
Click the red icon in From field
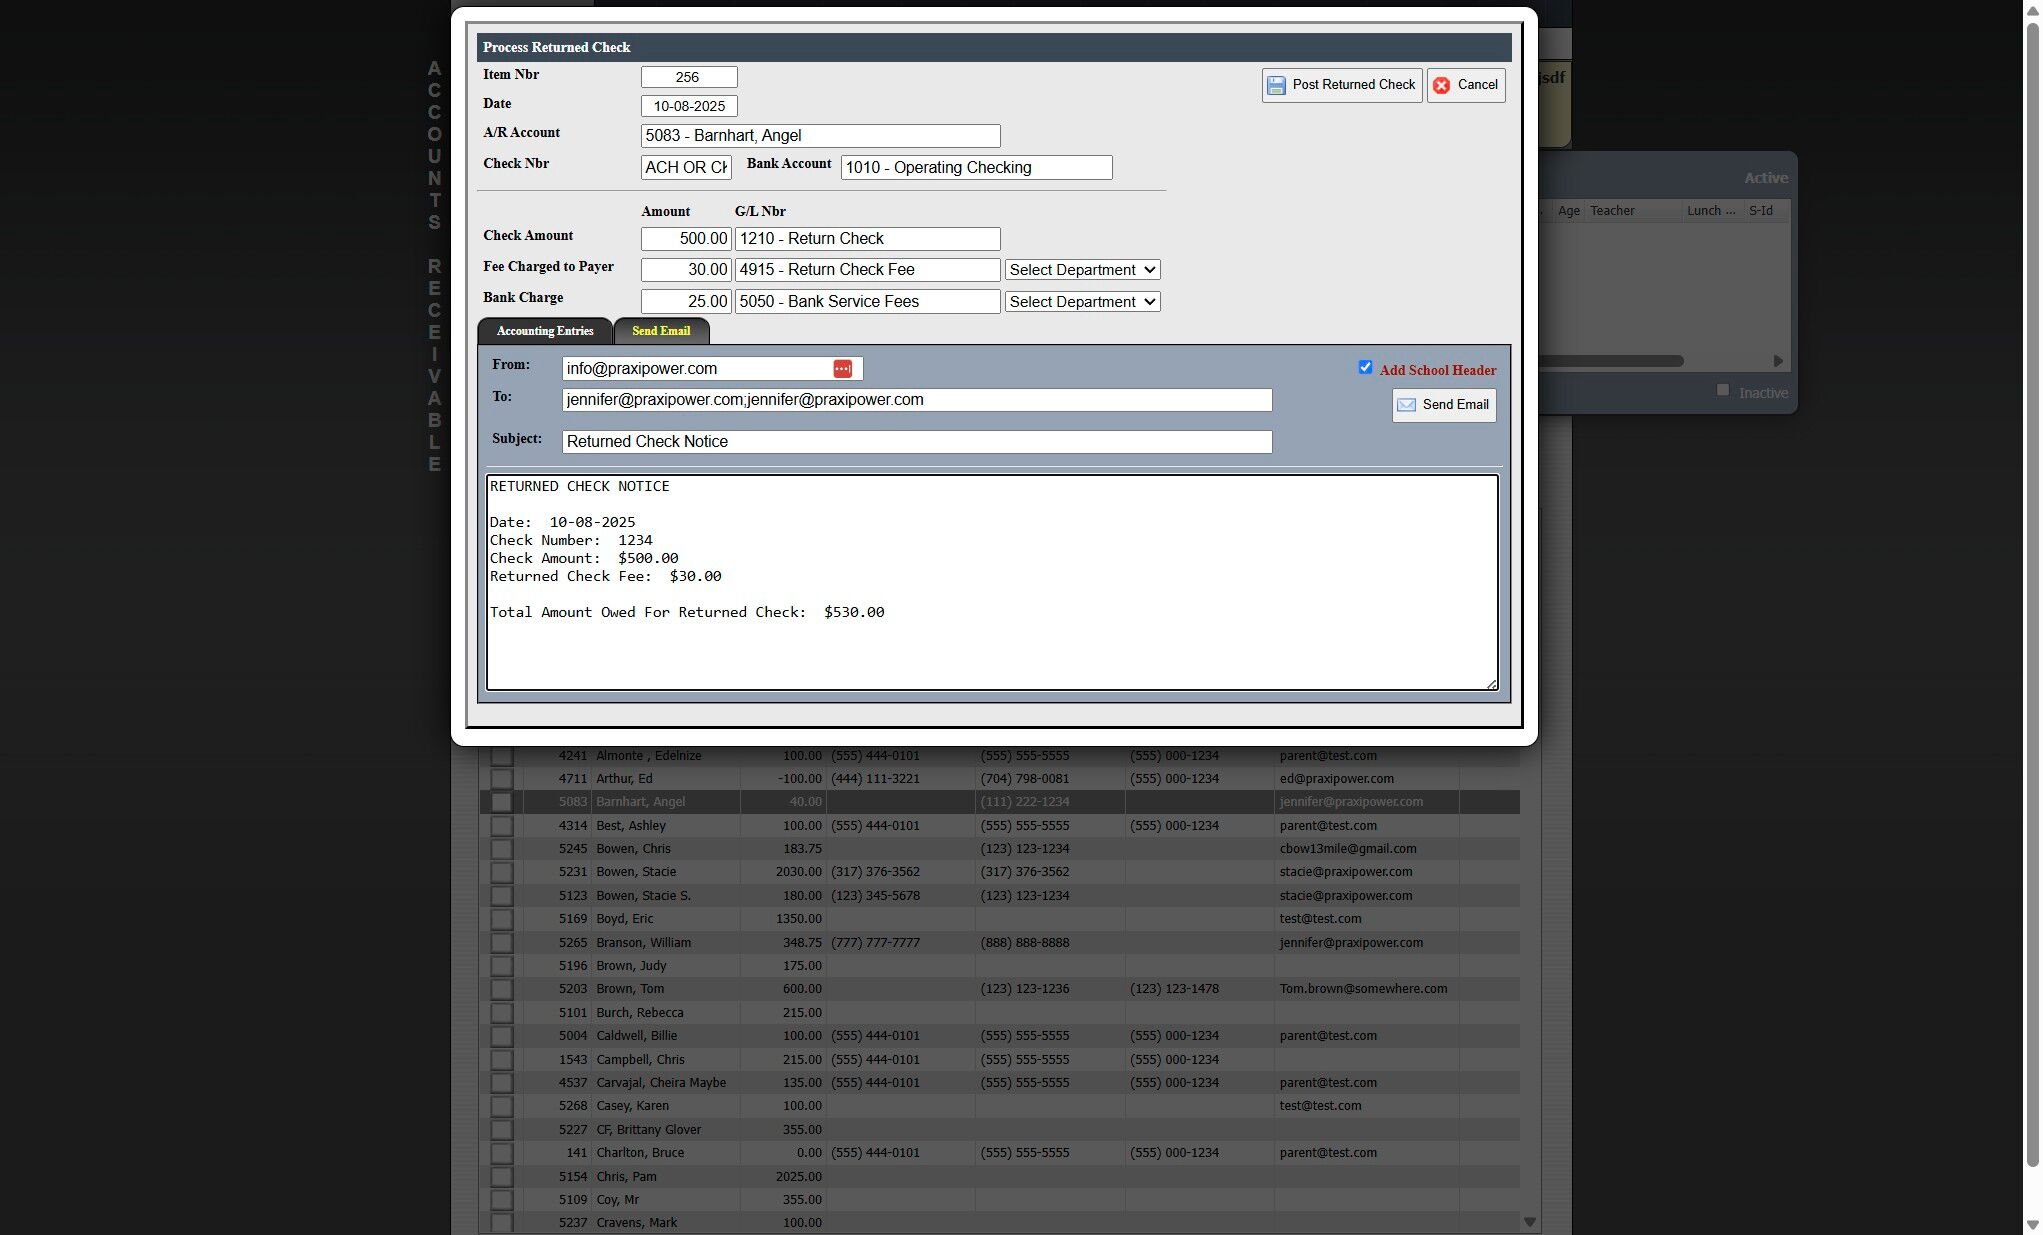(x=842, y=369)
